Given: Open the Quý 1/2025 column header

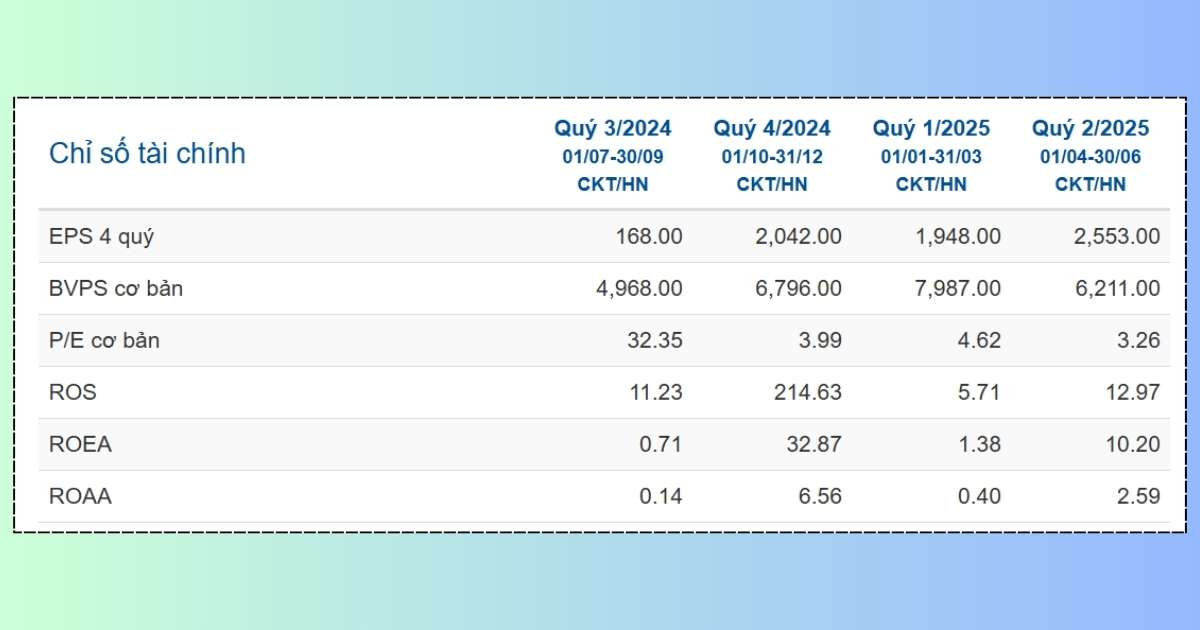Looking at the screenshot, I should click(931, 128).
